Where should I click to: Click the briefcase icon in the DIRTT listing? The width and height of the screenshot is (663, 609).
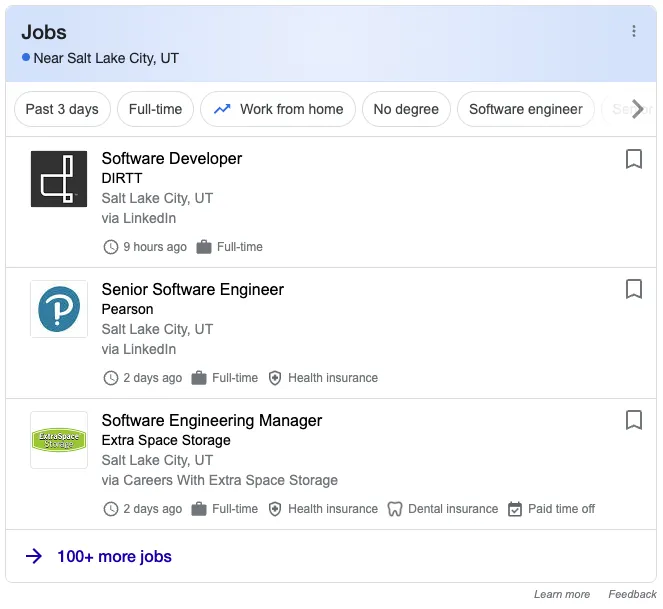click(x=204, y=247)
